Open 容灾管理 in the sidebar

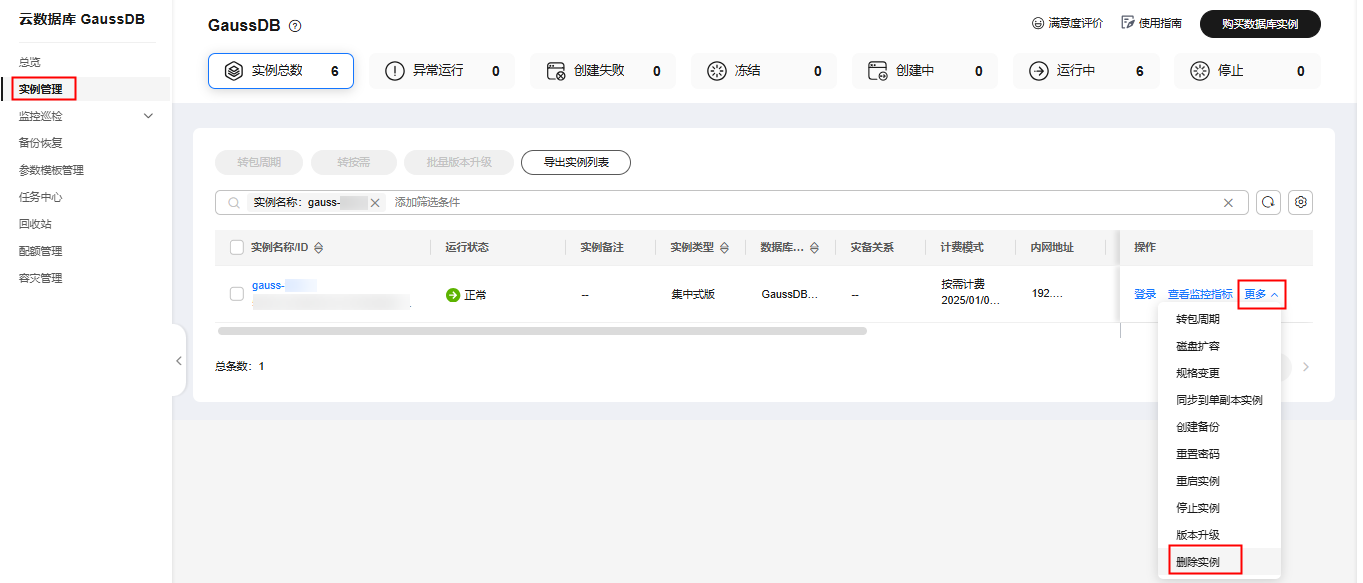[41, 278]
